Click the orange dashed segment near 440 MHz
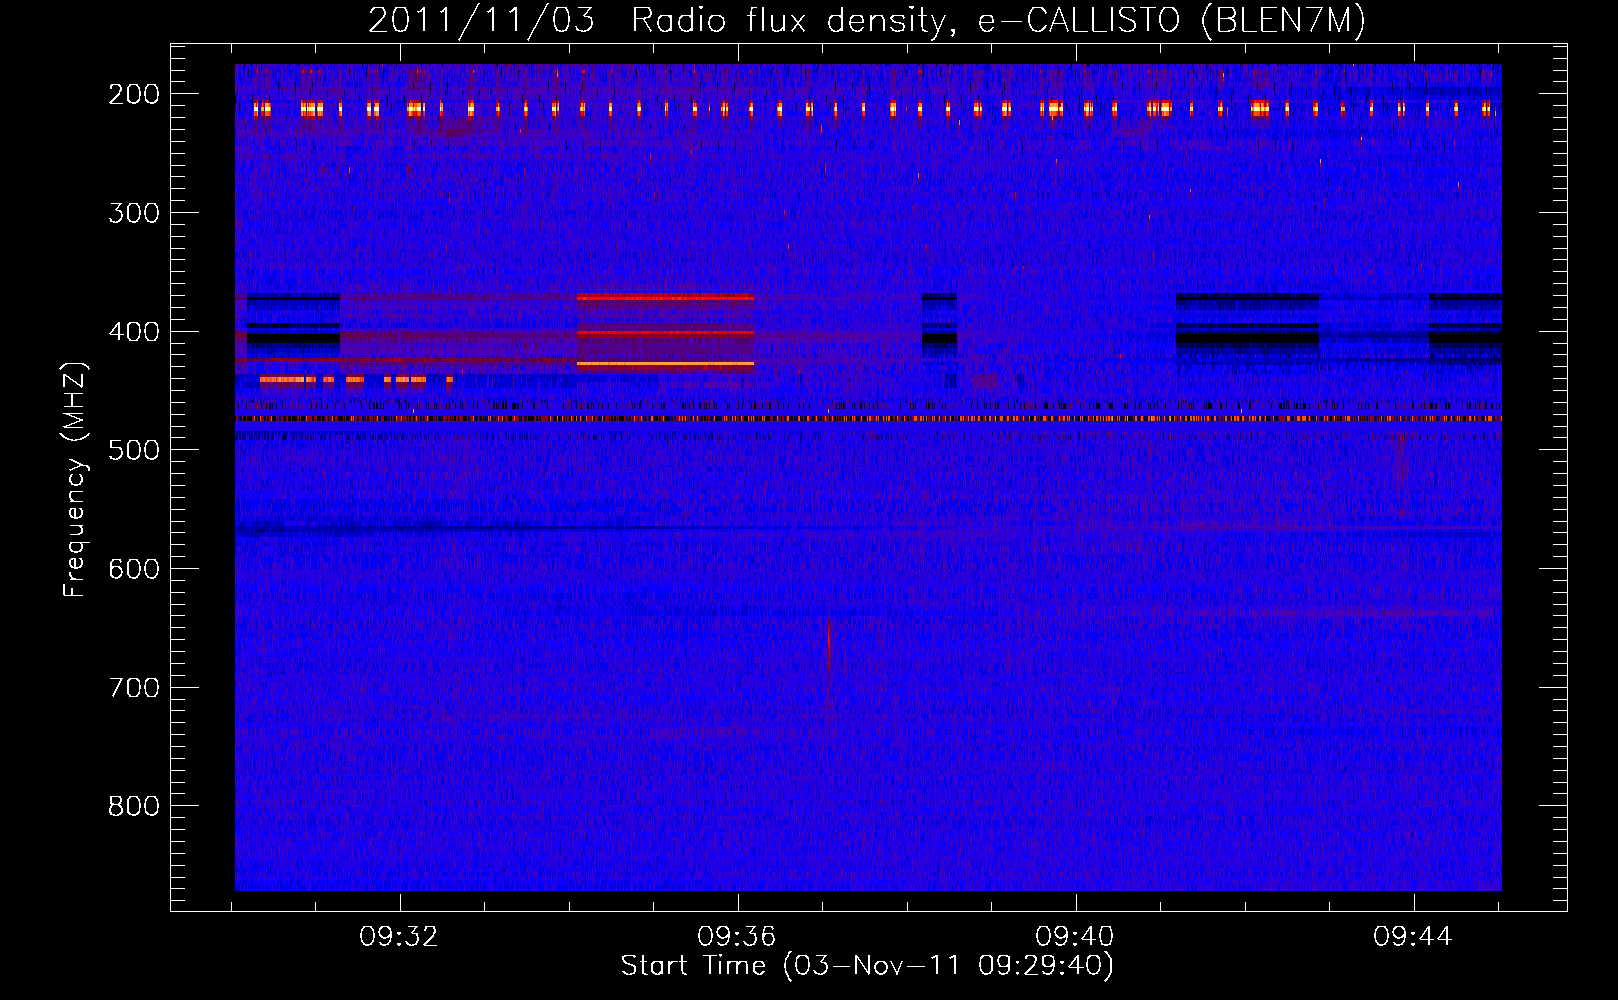 (357, 380)
